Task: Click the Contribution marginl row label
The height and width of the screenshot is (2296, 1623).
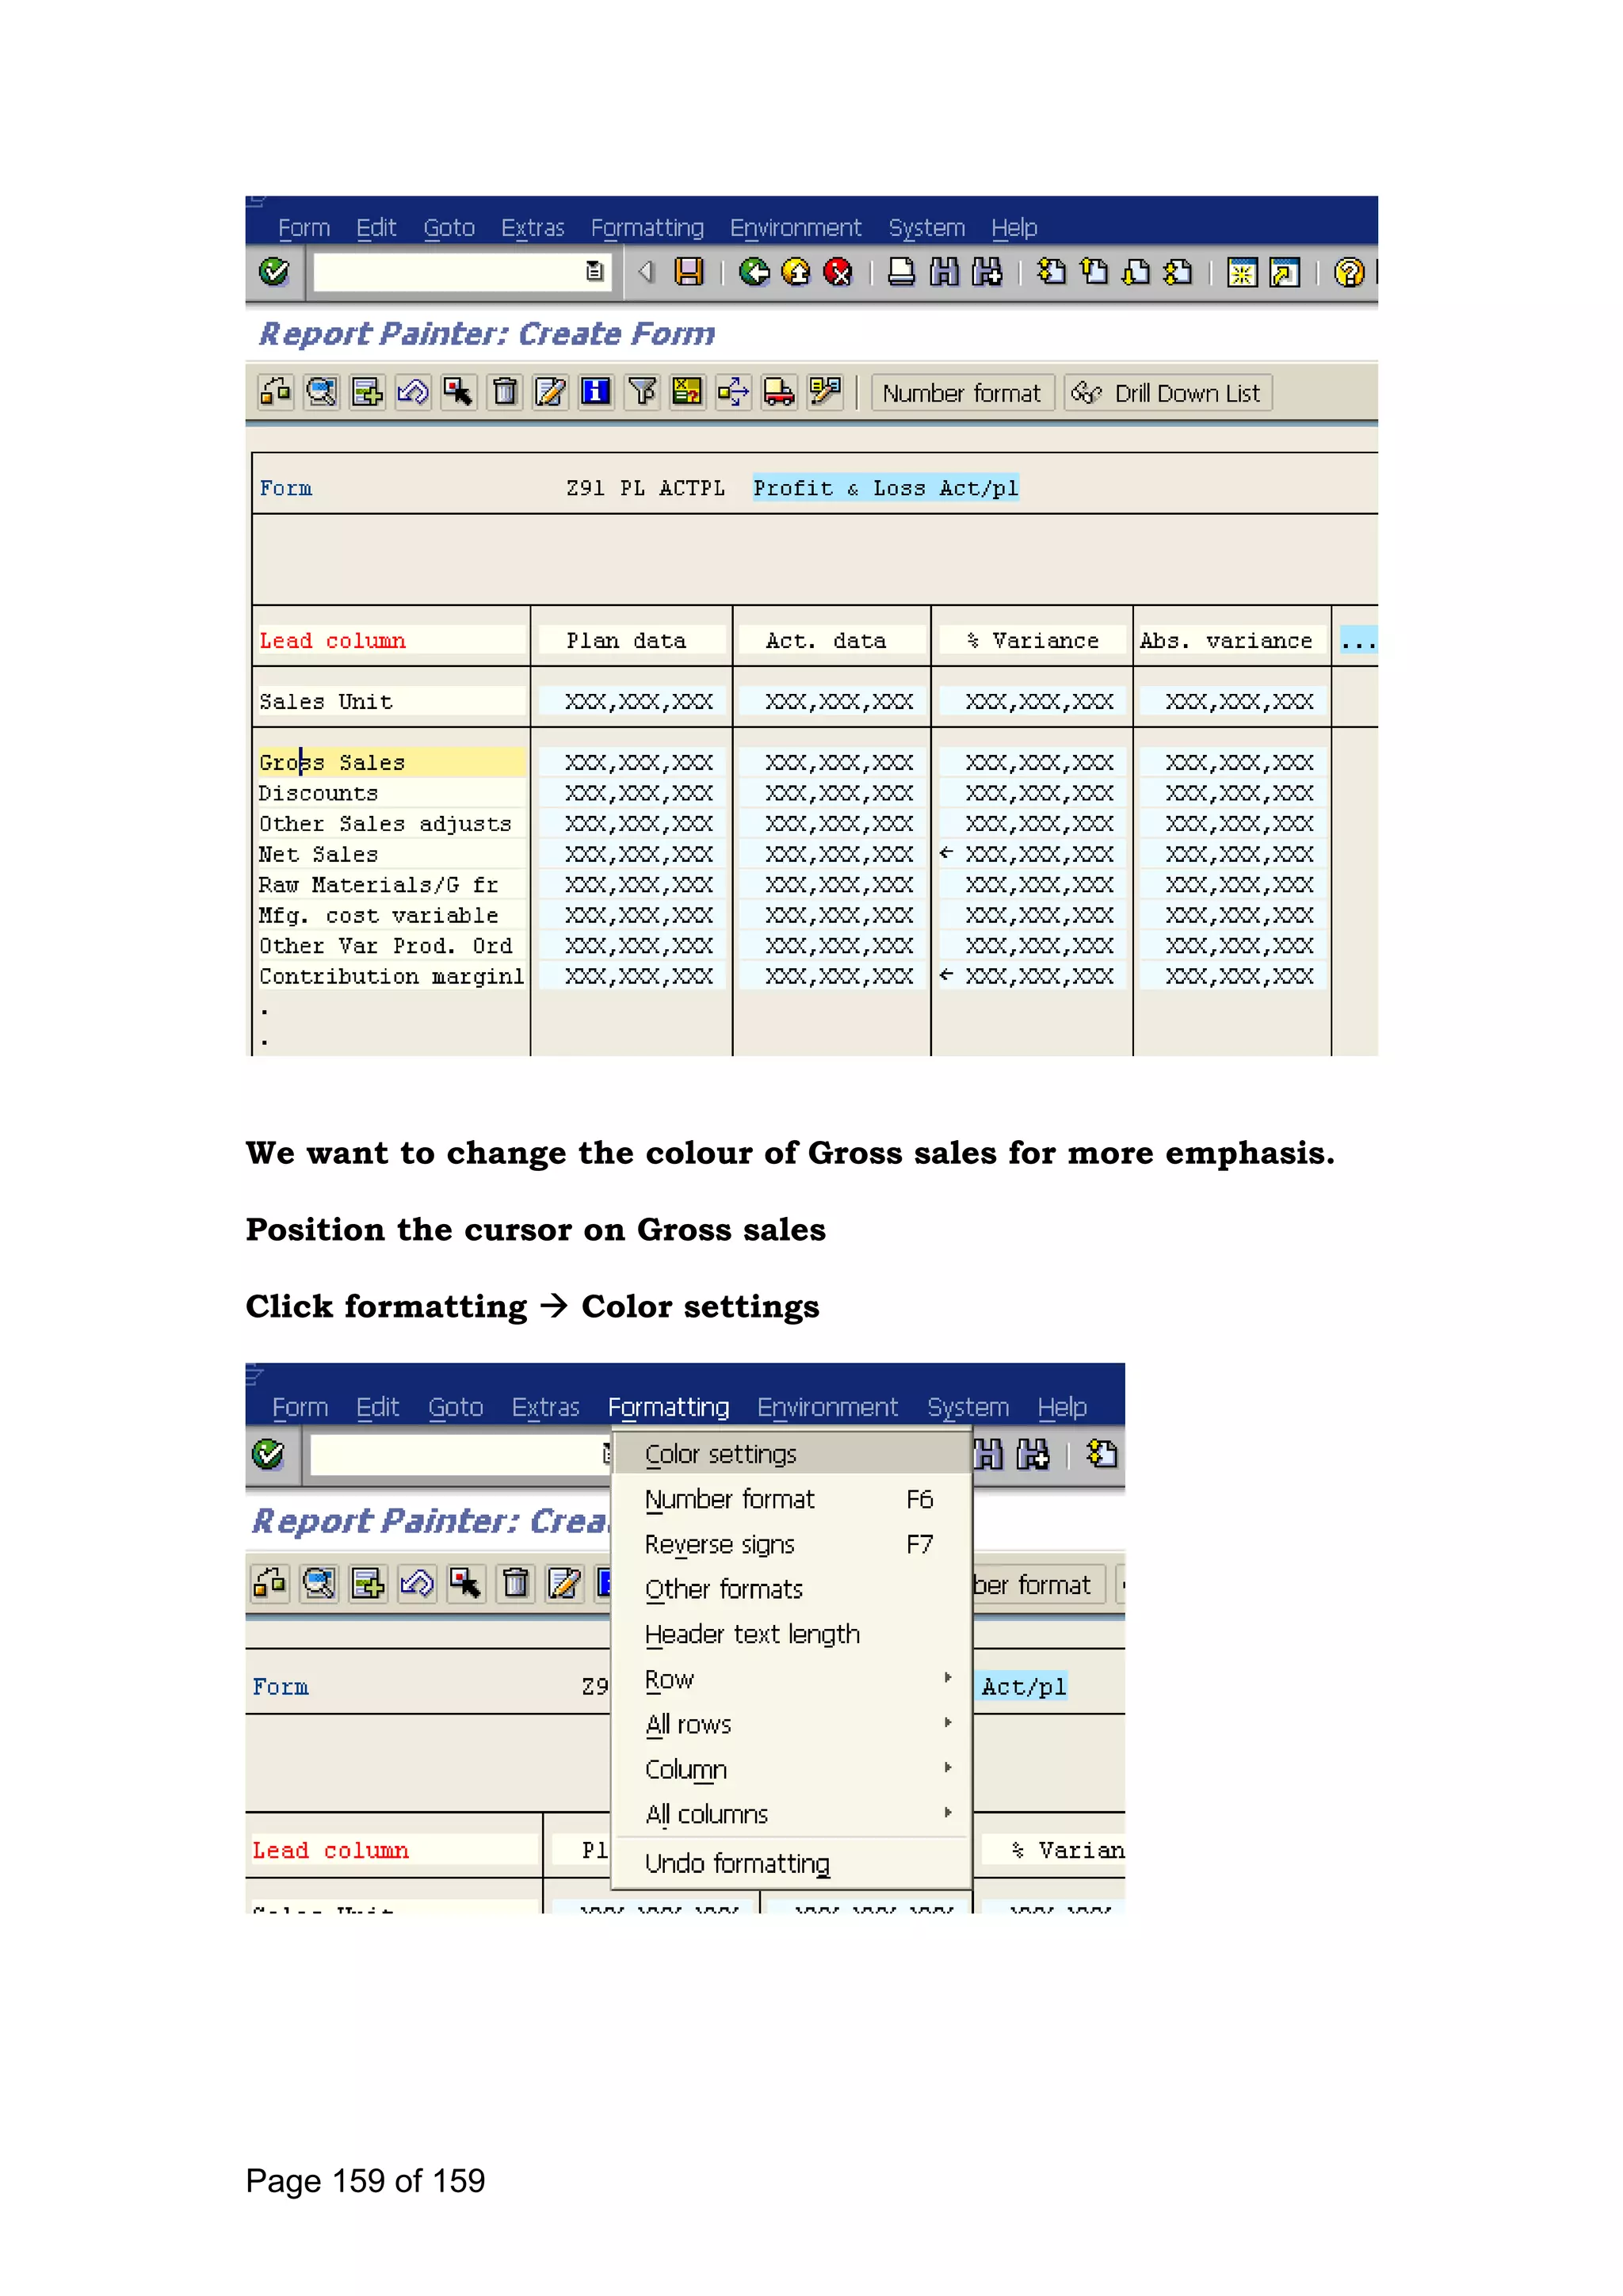Action: tap(391, 976)
